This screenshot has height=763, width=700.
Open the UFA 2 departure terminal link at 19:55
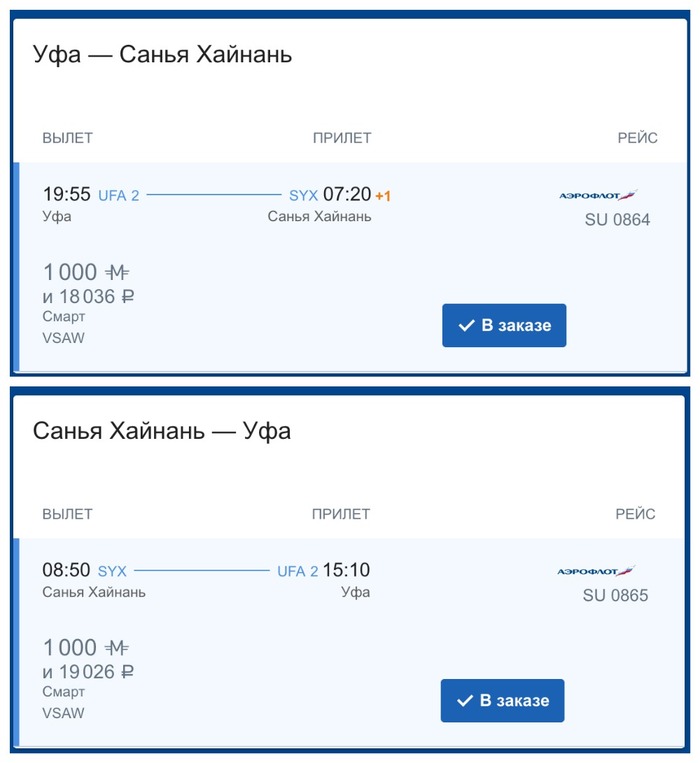click(119, 196)
